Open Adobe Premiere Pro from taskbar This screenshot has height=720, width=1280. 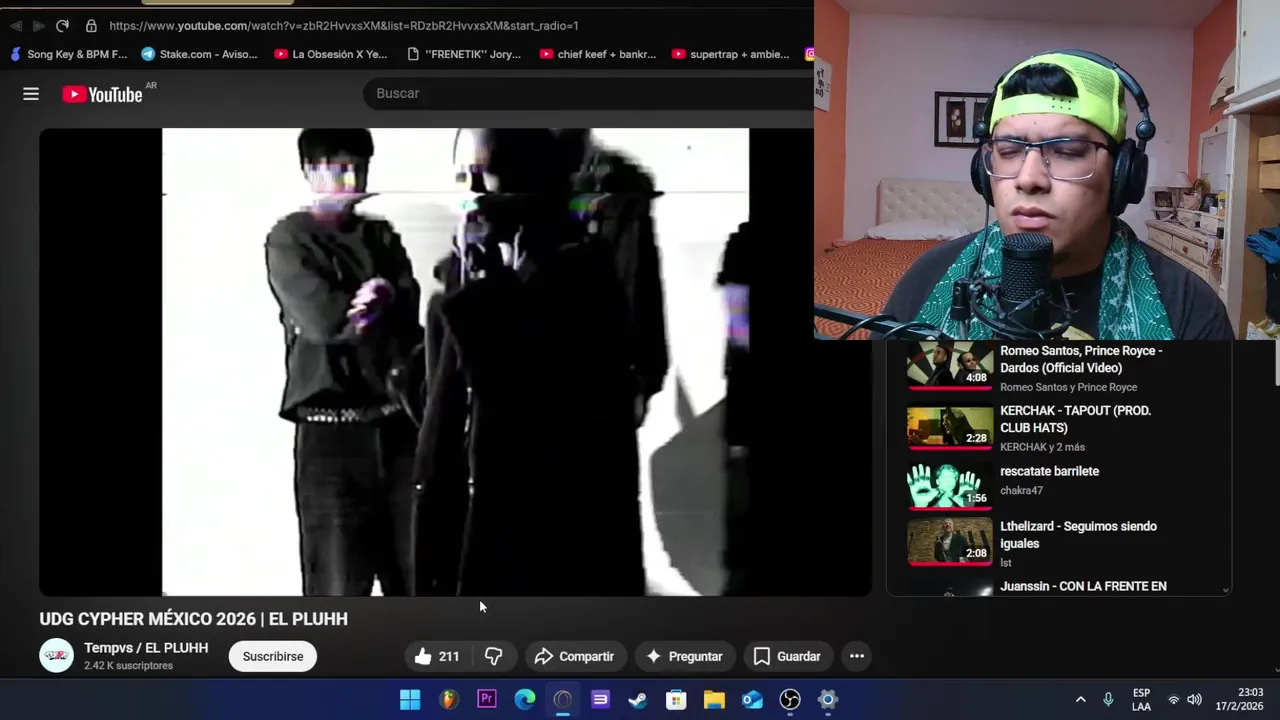point(487,699)
